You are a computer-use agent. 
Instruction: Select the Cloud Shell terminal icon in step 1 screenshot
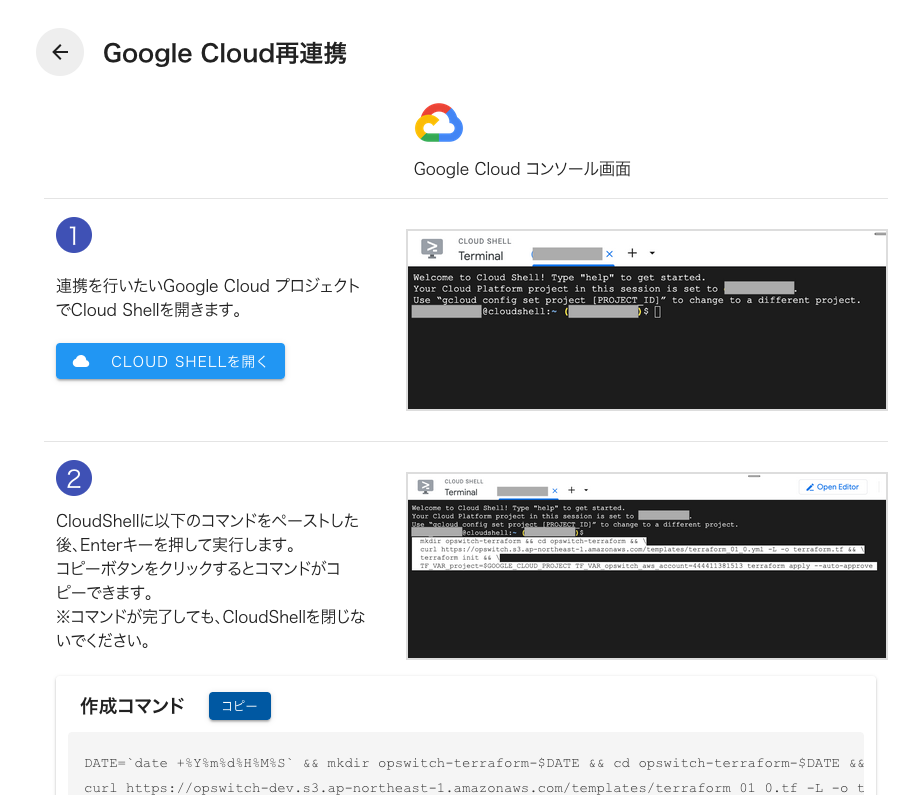point(430,249)
